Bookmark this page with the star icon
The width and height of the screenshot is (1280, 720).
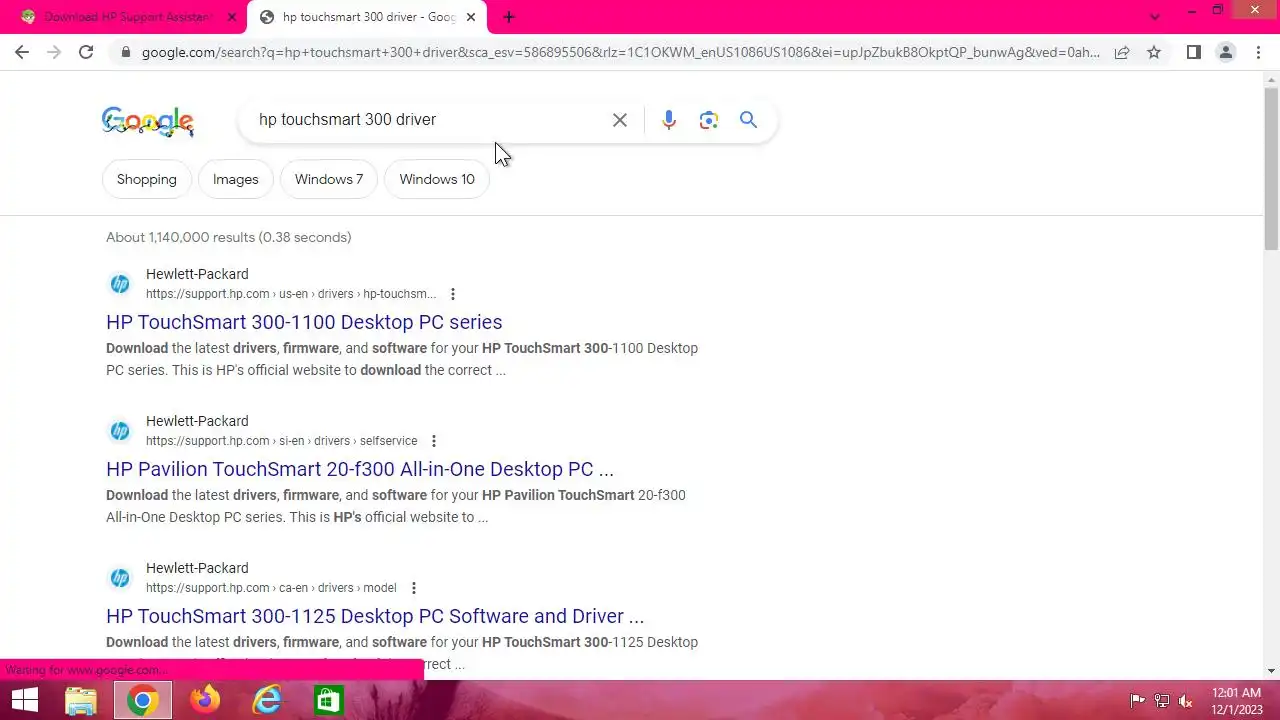pyautogui.click(x=1154, y=52)
